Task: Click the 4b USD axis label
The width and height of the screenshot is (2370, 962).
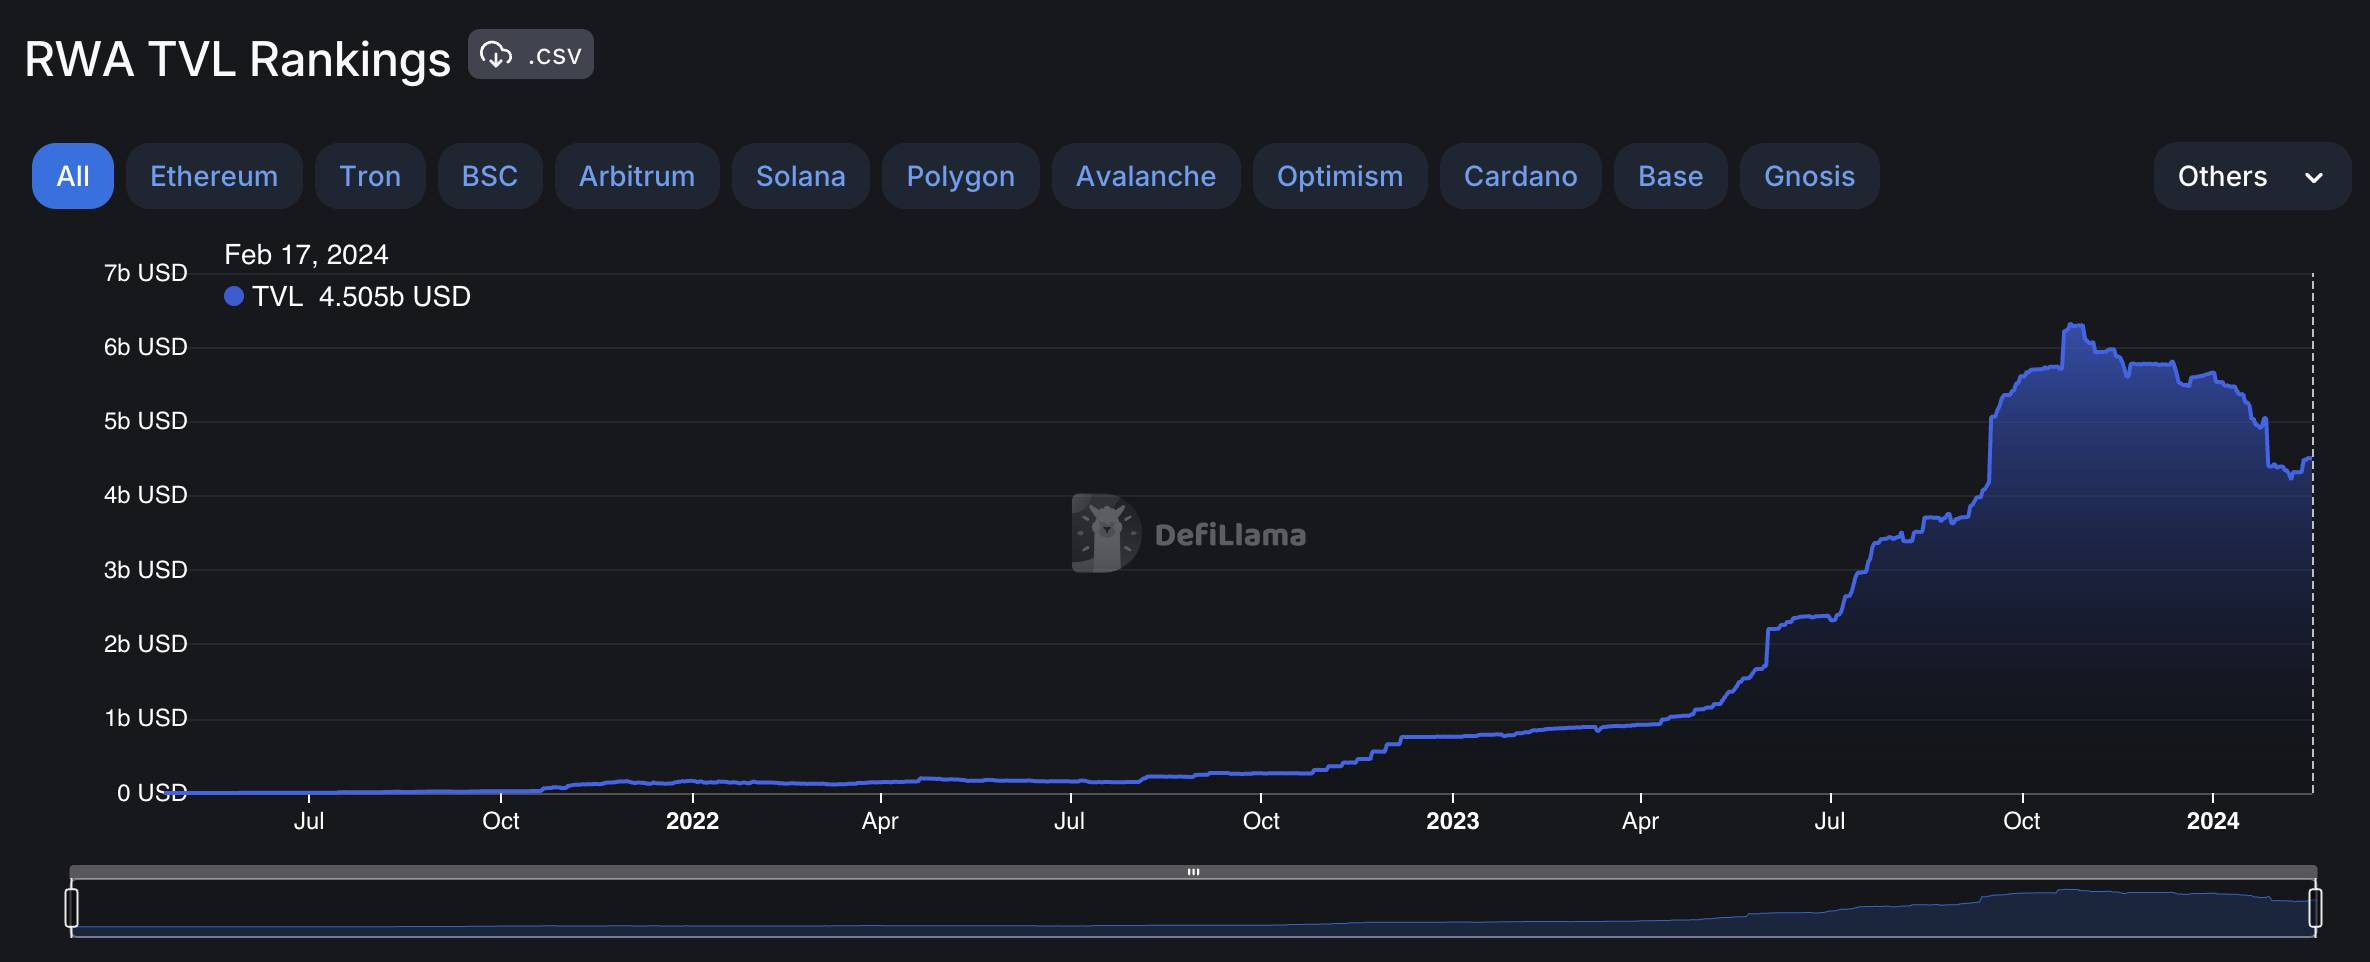Action: click(145, 495)
